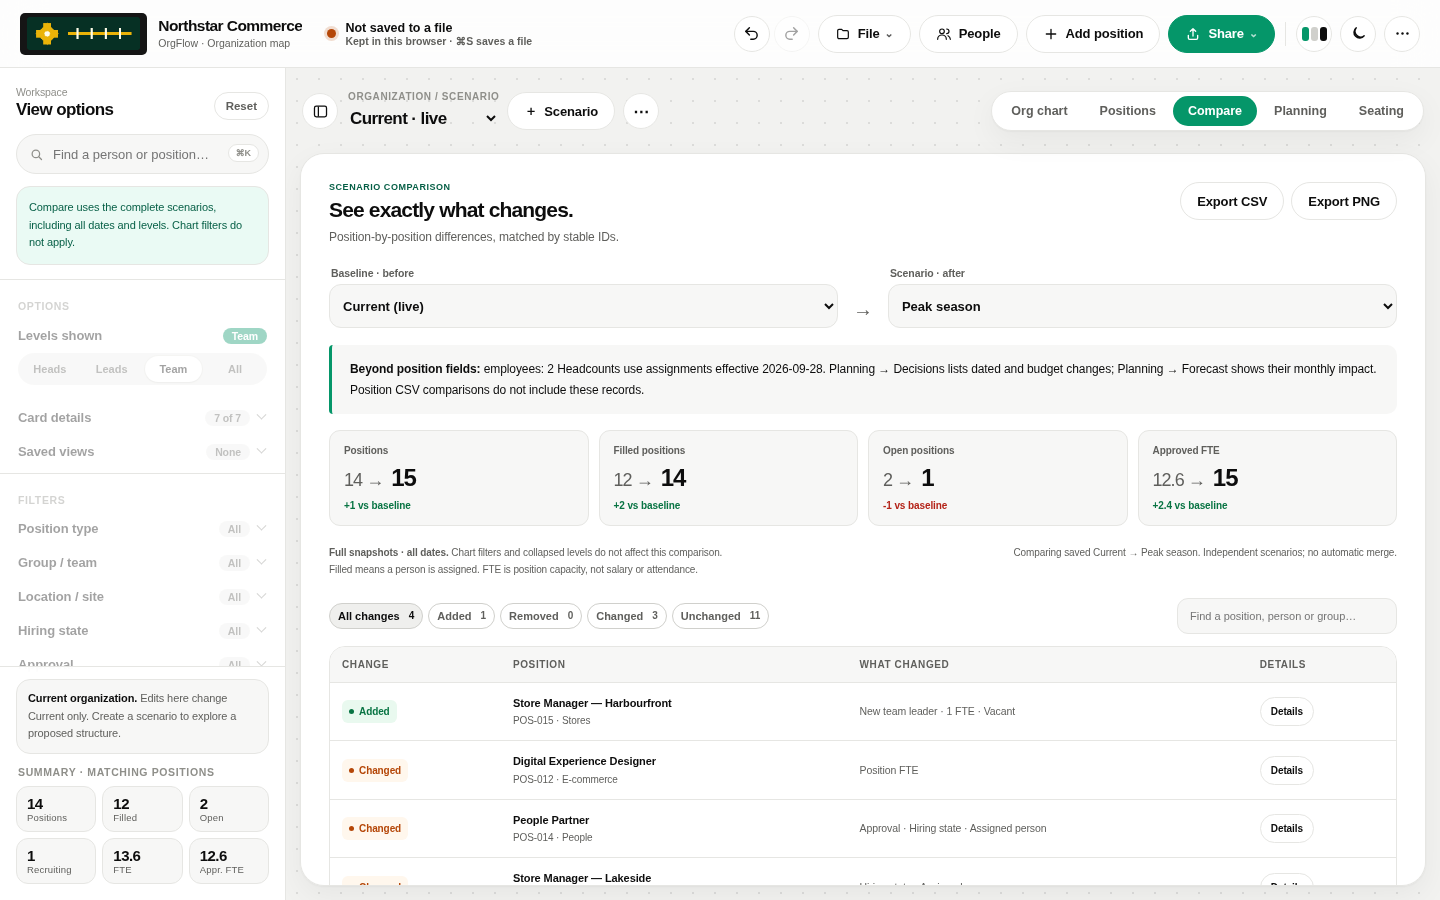Filter the table to Changed positions

coord(627,616)
